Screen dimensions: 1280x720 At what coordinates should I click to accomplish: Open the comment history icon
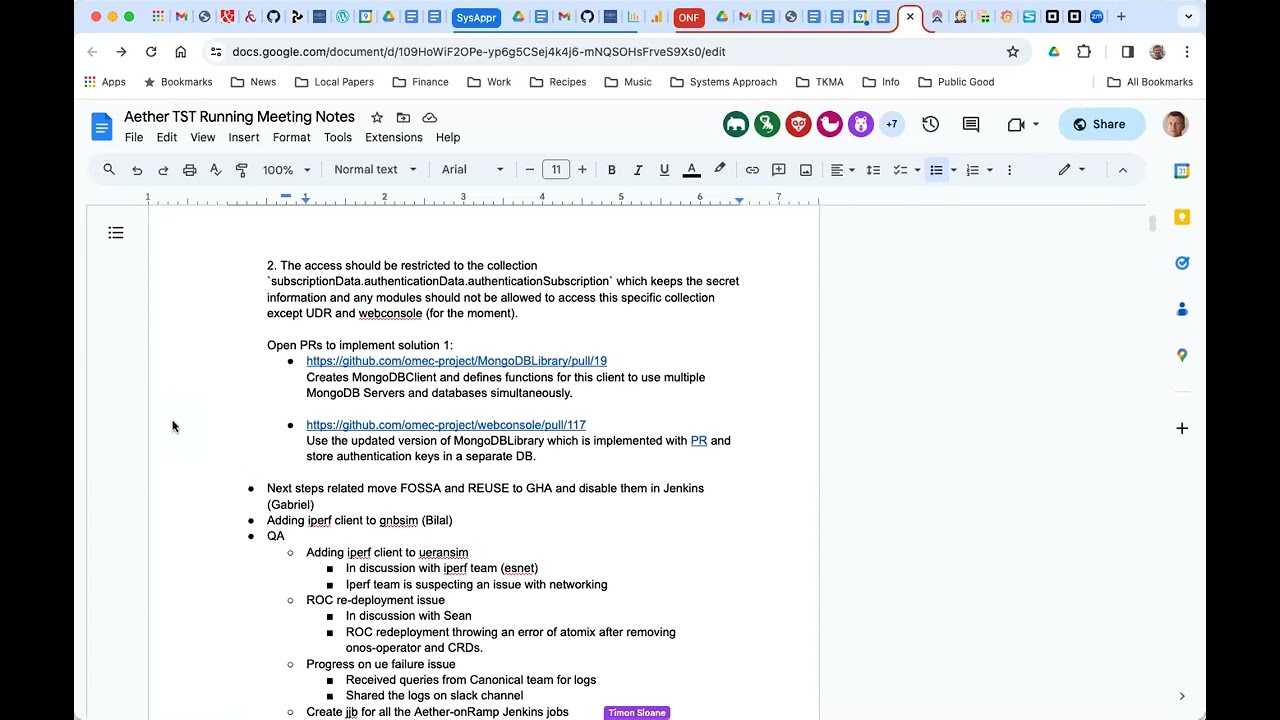click(971, 124)
